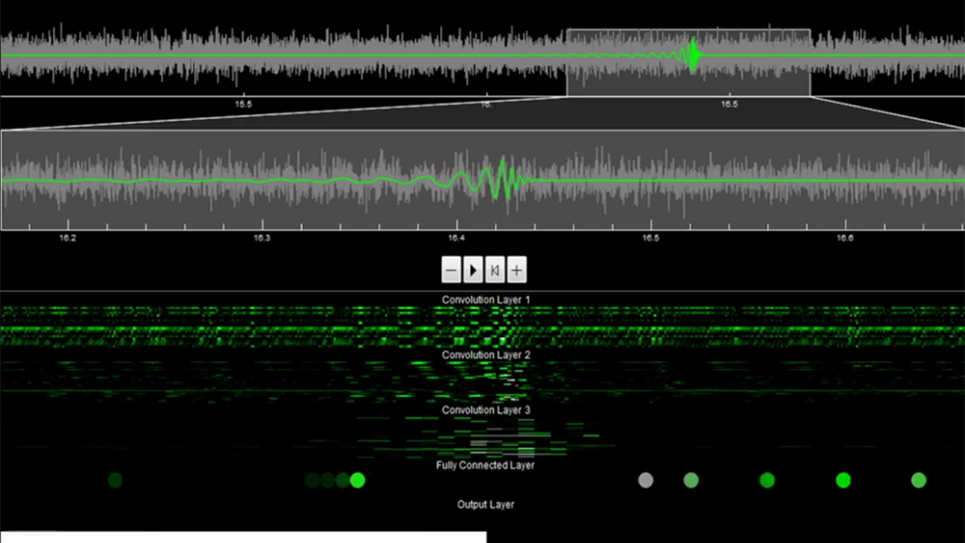This screenshot has width=965, height=543.
Task: Click the skip-to-start button
Action: (495, 270)
